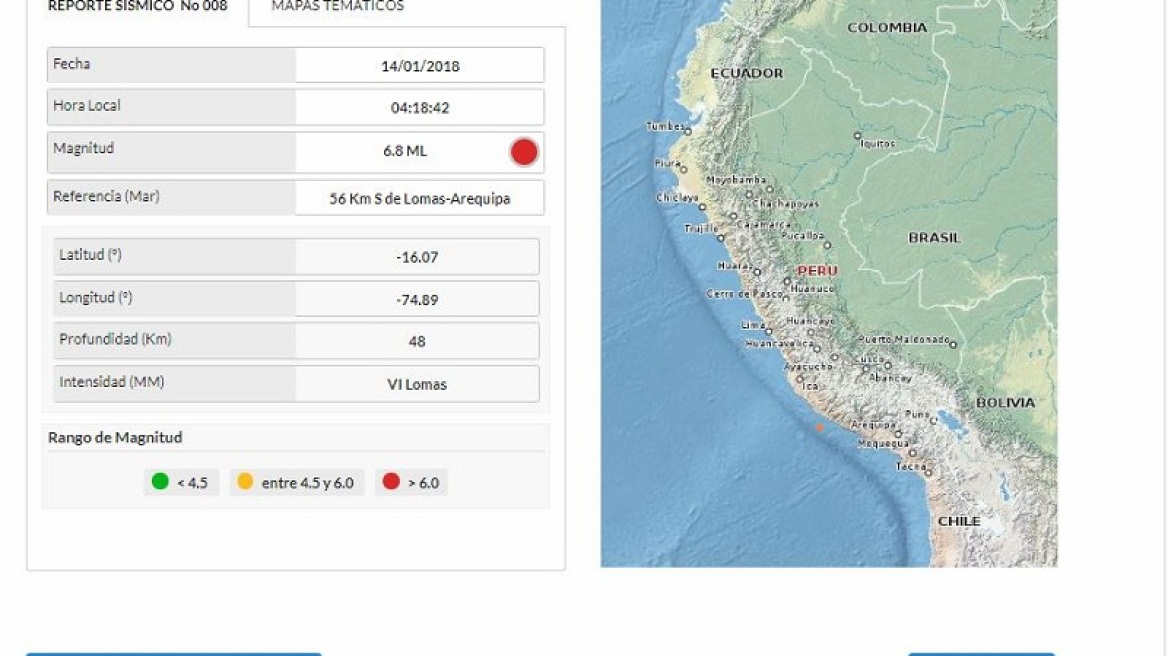Click the red magnitude indicator dot
The image size is (1168, 656).
(524, 152)
